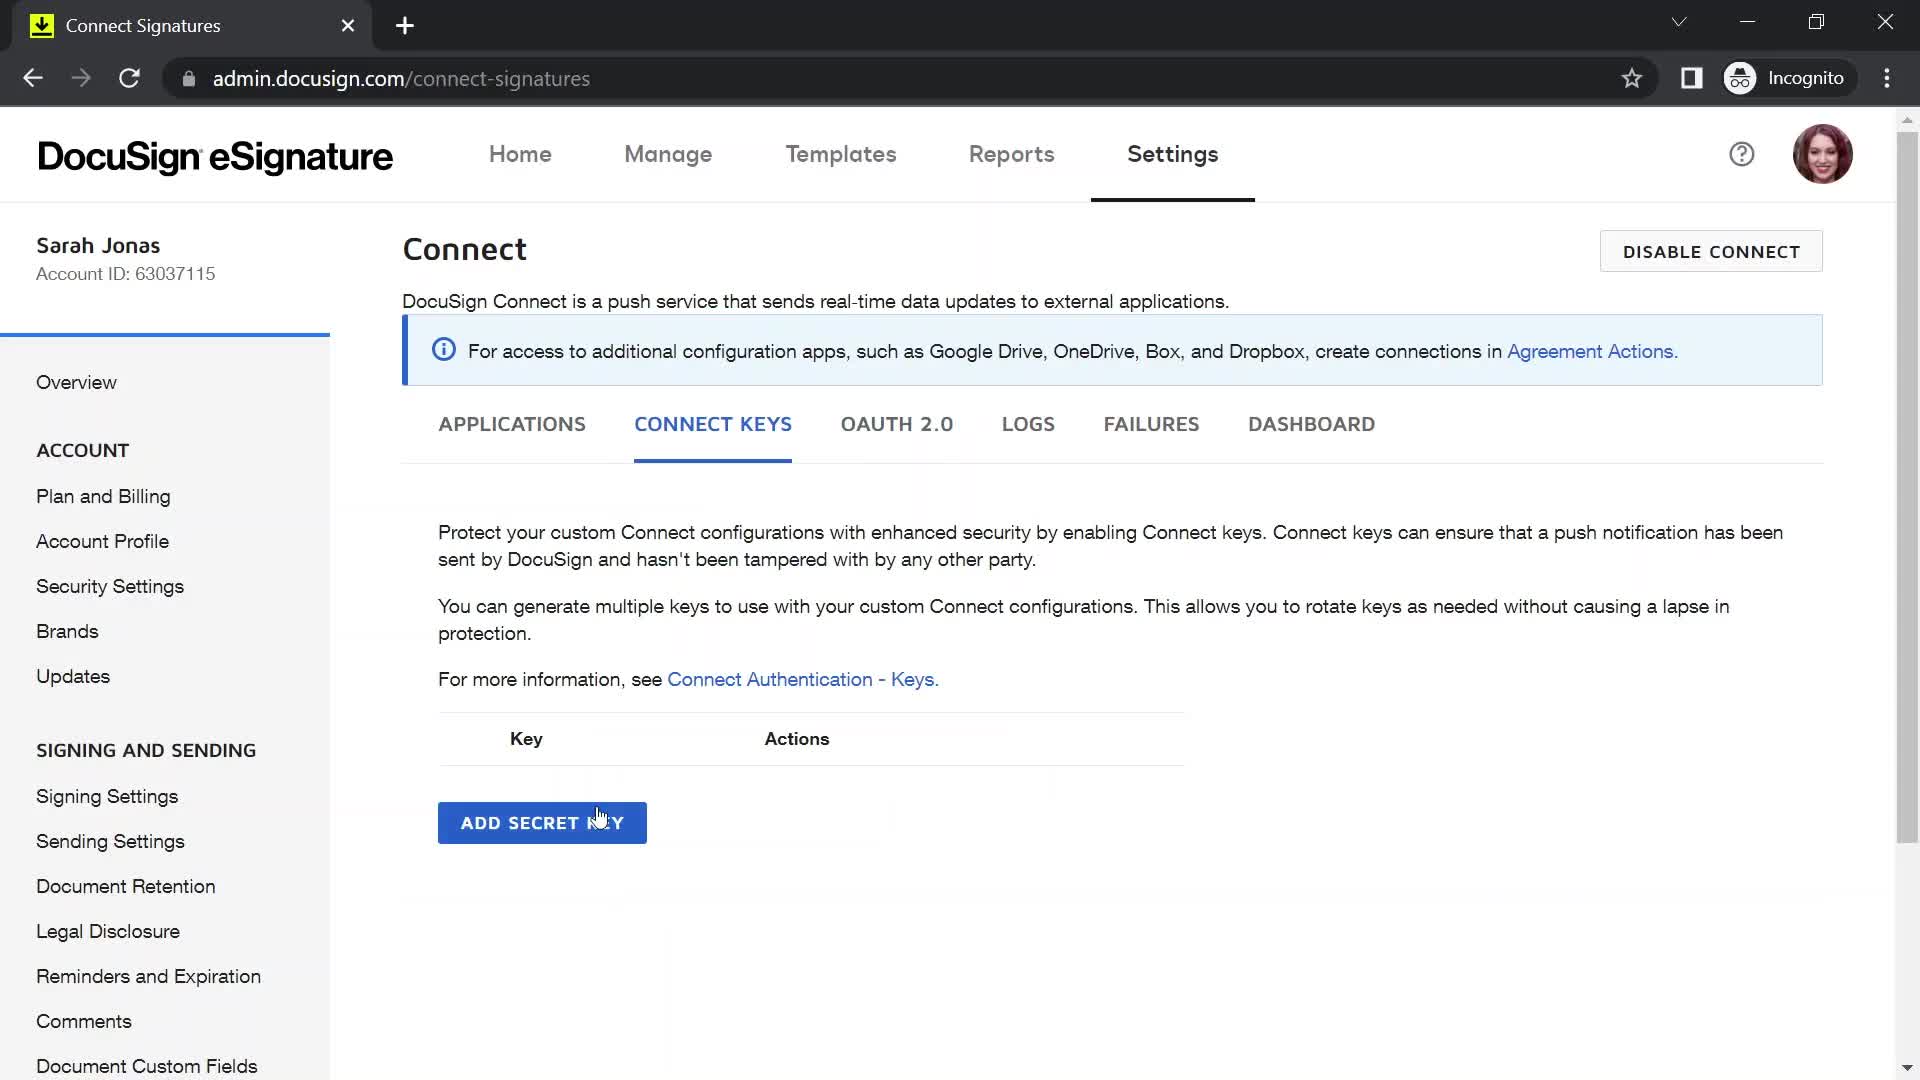Select the FAILURES tab
The width and height of the screenshot is (1920, 1080).
point(1151,423)
